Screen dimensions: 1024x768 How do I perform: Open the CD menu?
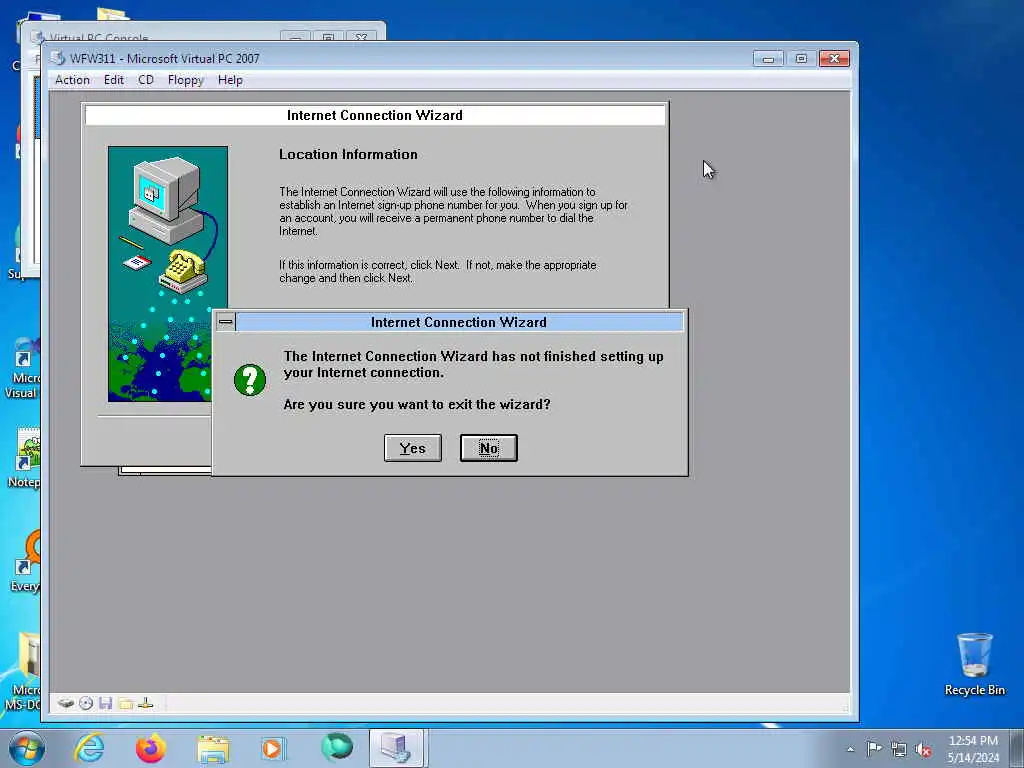click(146, 80)
